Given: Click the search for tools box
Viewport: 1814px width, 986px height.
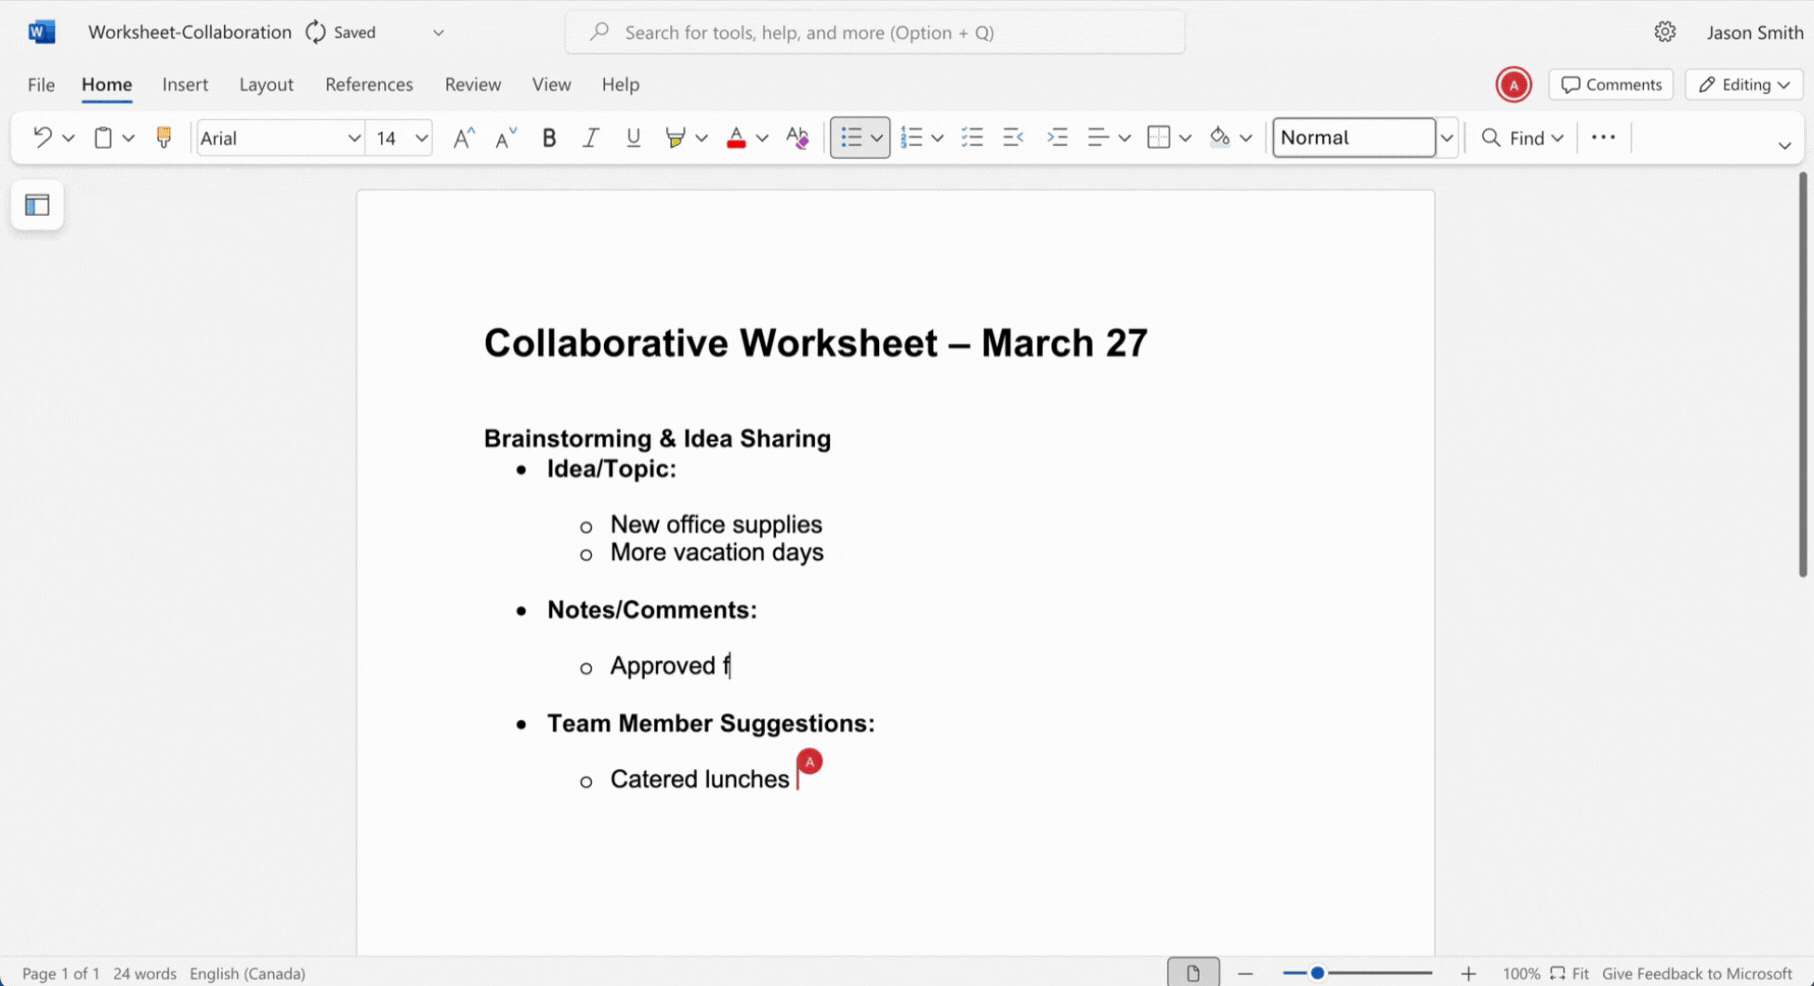Looking at the screenshot, I should pyautogui.click(x=875, y=32).
